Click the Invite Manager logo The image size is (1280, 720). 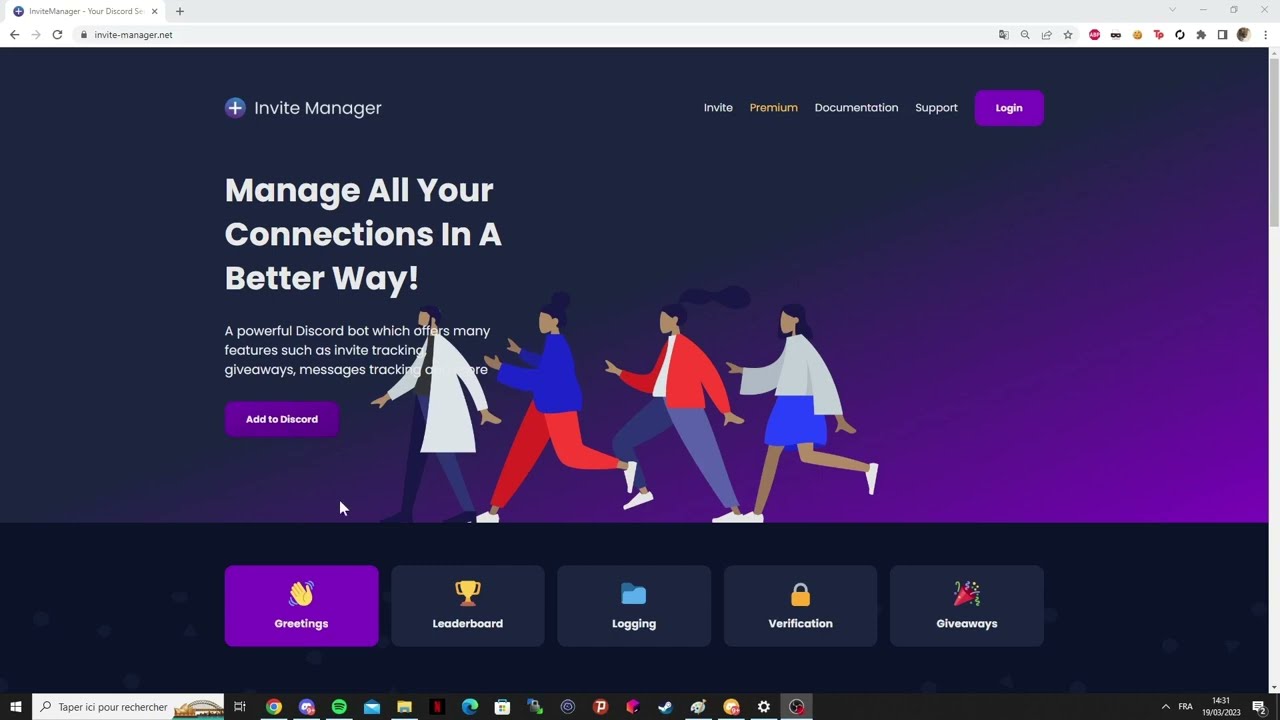click(303, 108)
